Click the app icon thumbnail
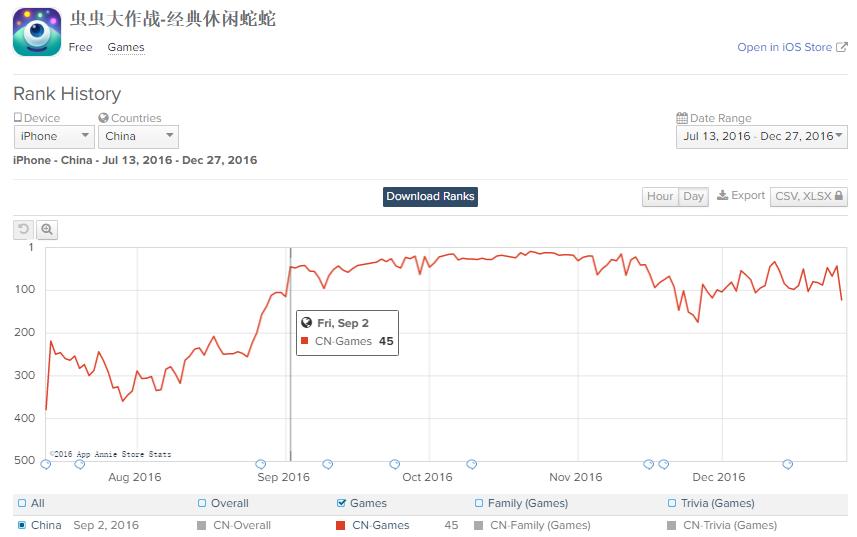The image size is (857, 537). (37, 32)
